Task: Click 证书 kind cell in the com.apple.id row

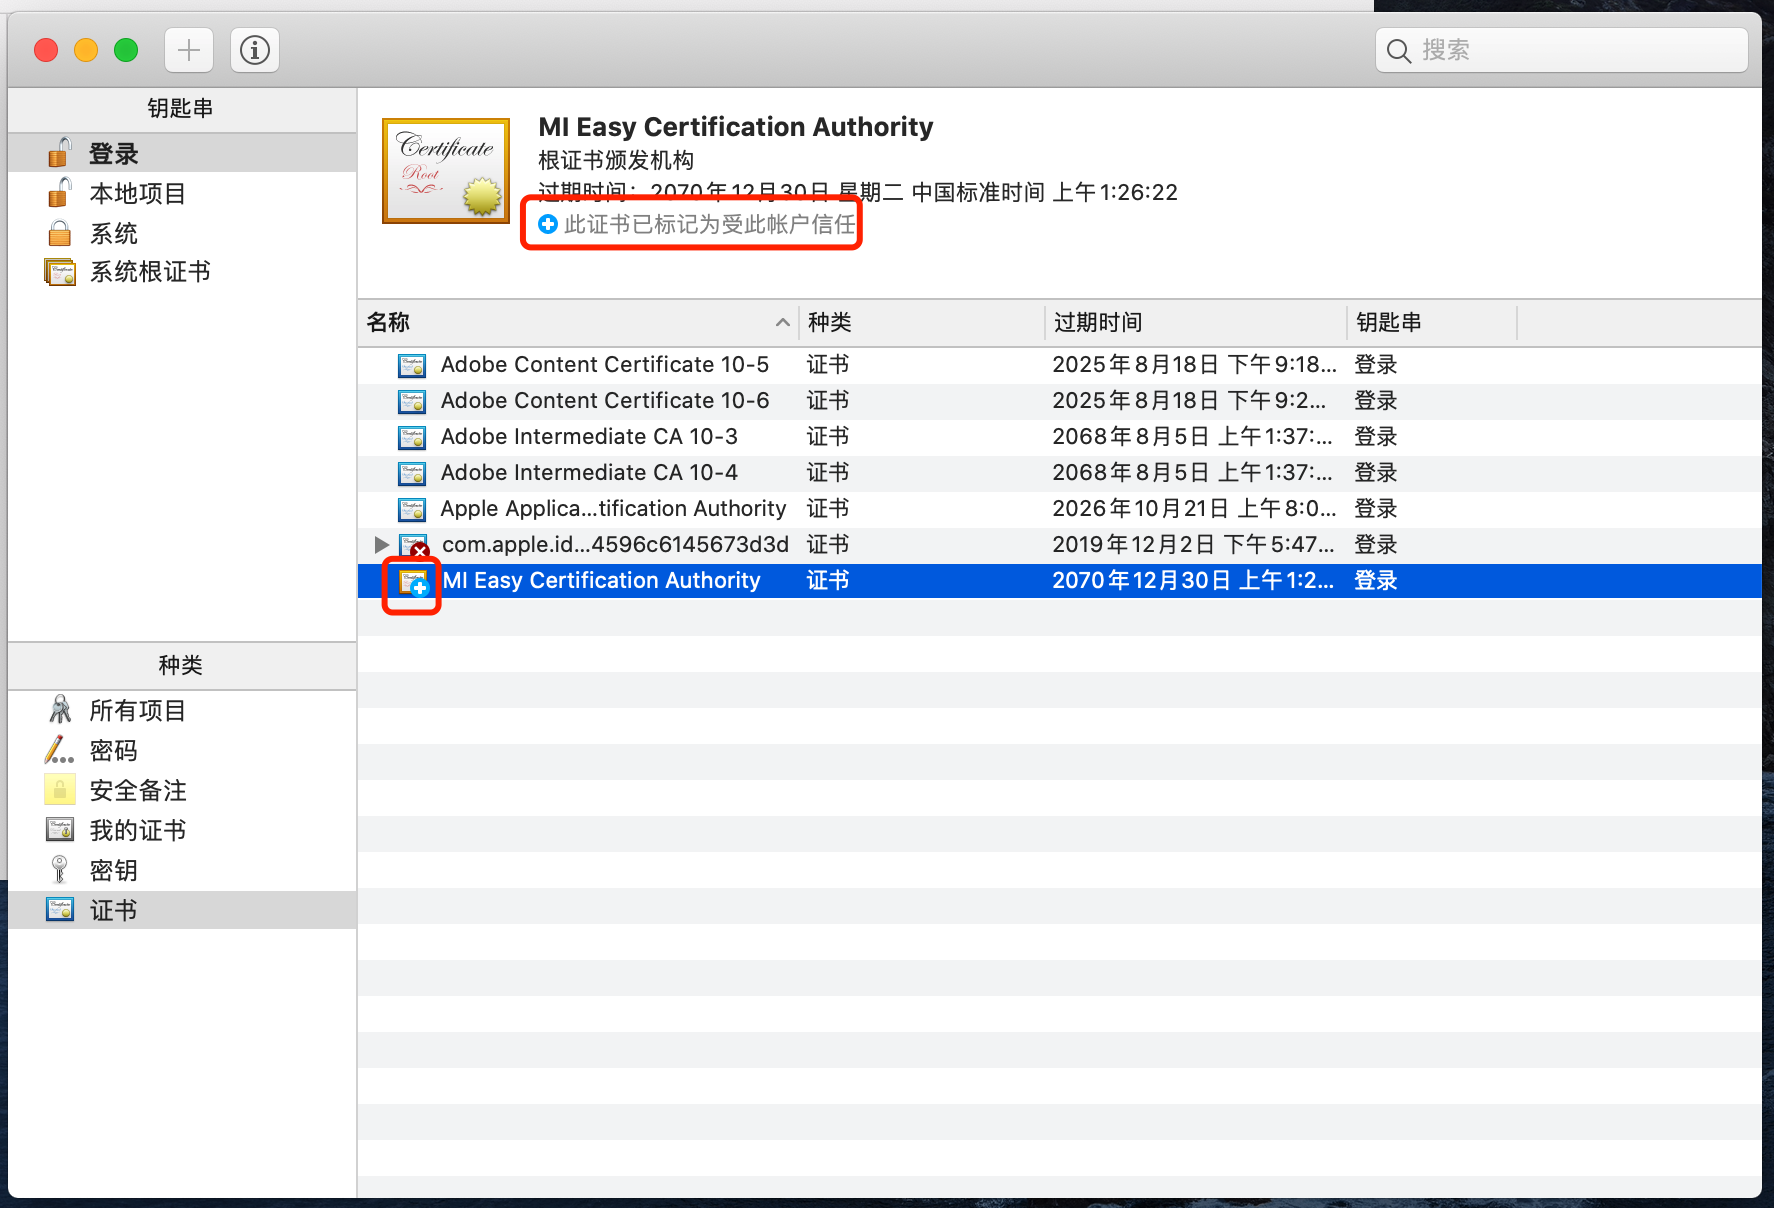Action: pyautogui.click(x=828, y=545)
